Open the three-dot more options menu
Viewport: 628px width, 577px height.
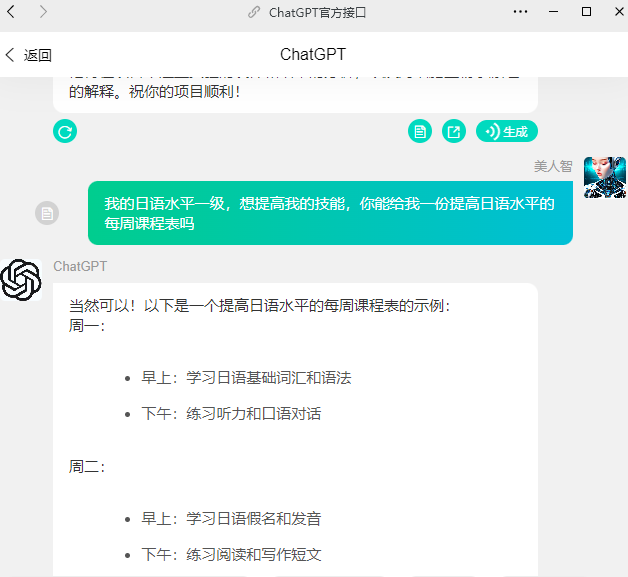520,12
